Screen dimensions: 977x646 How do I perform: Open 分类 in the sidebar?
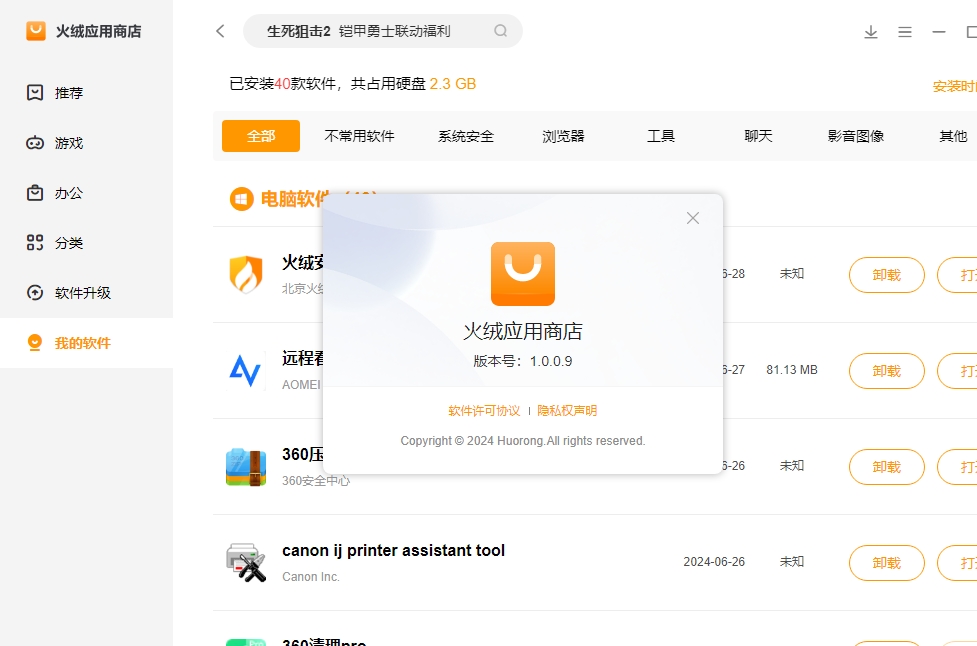87,243
